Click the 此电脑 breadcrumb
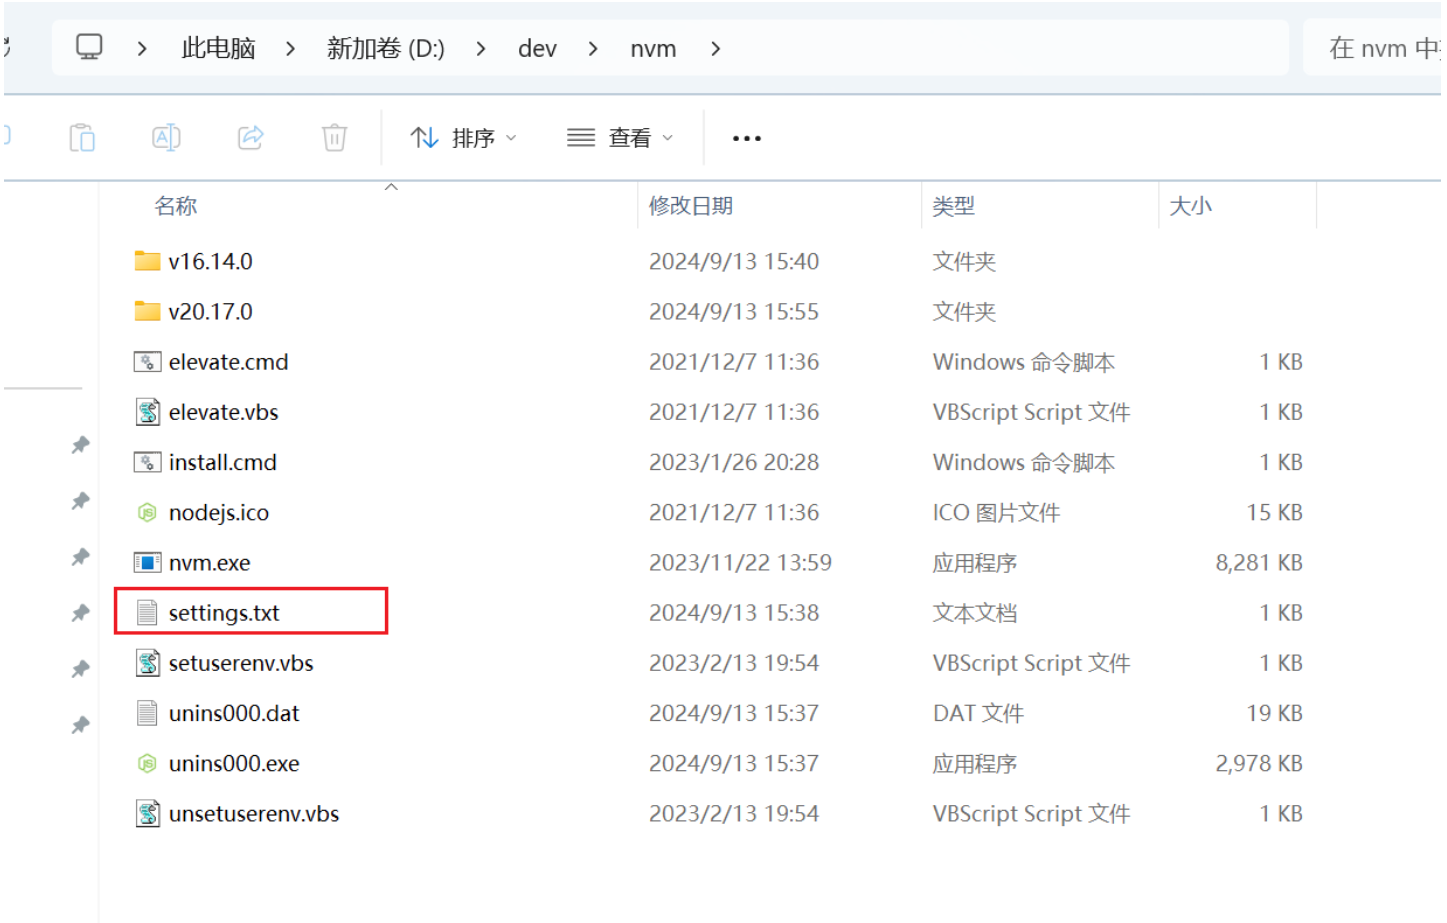The image size is (1447, 923). pyautogui.click(x=218, y=48)
